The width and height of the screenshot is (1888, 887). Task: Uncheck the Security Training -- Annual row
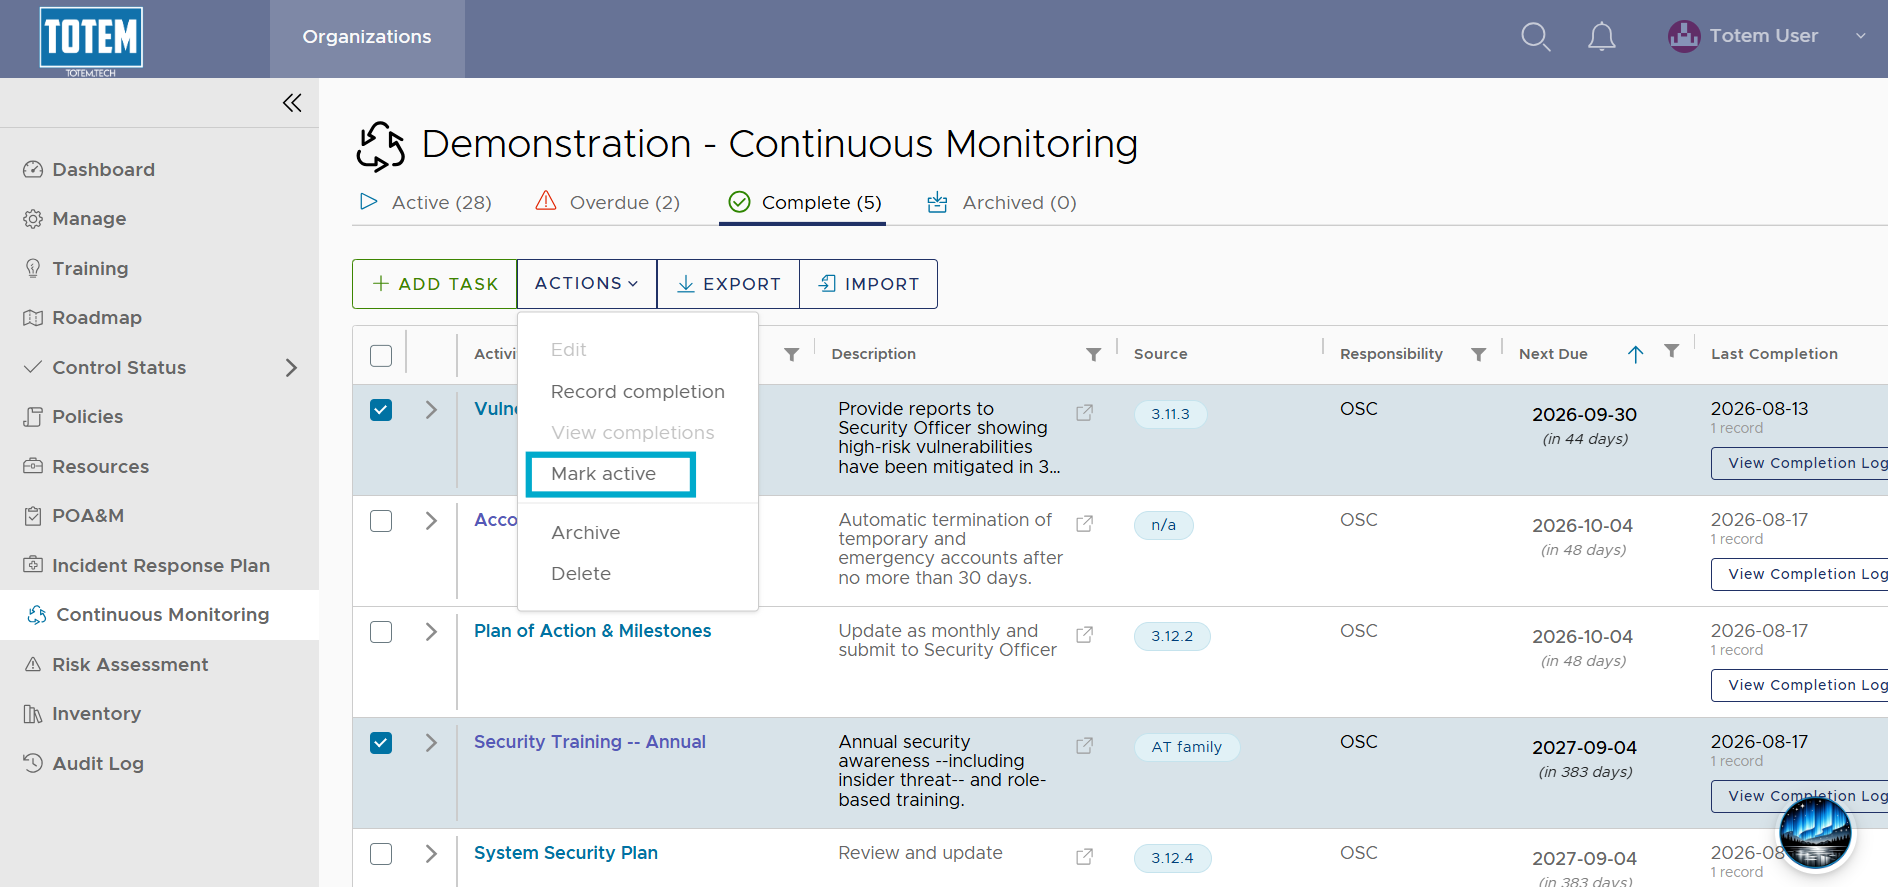pyautogui.click(x=381, y=743)
